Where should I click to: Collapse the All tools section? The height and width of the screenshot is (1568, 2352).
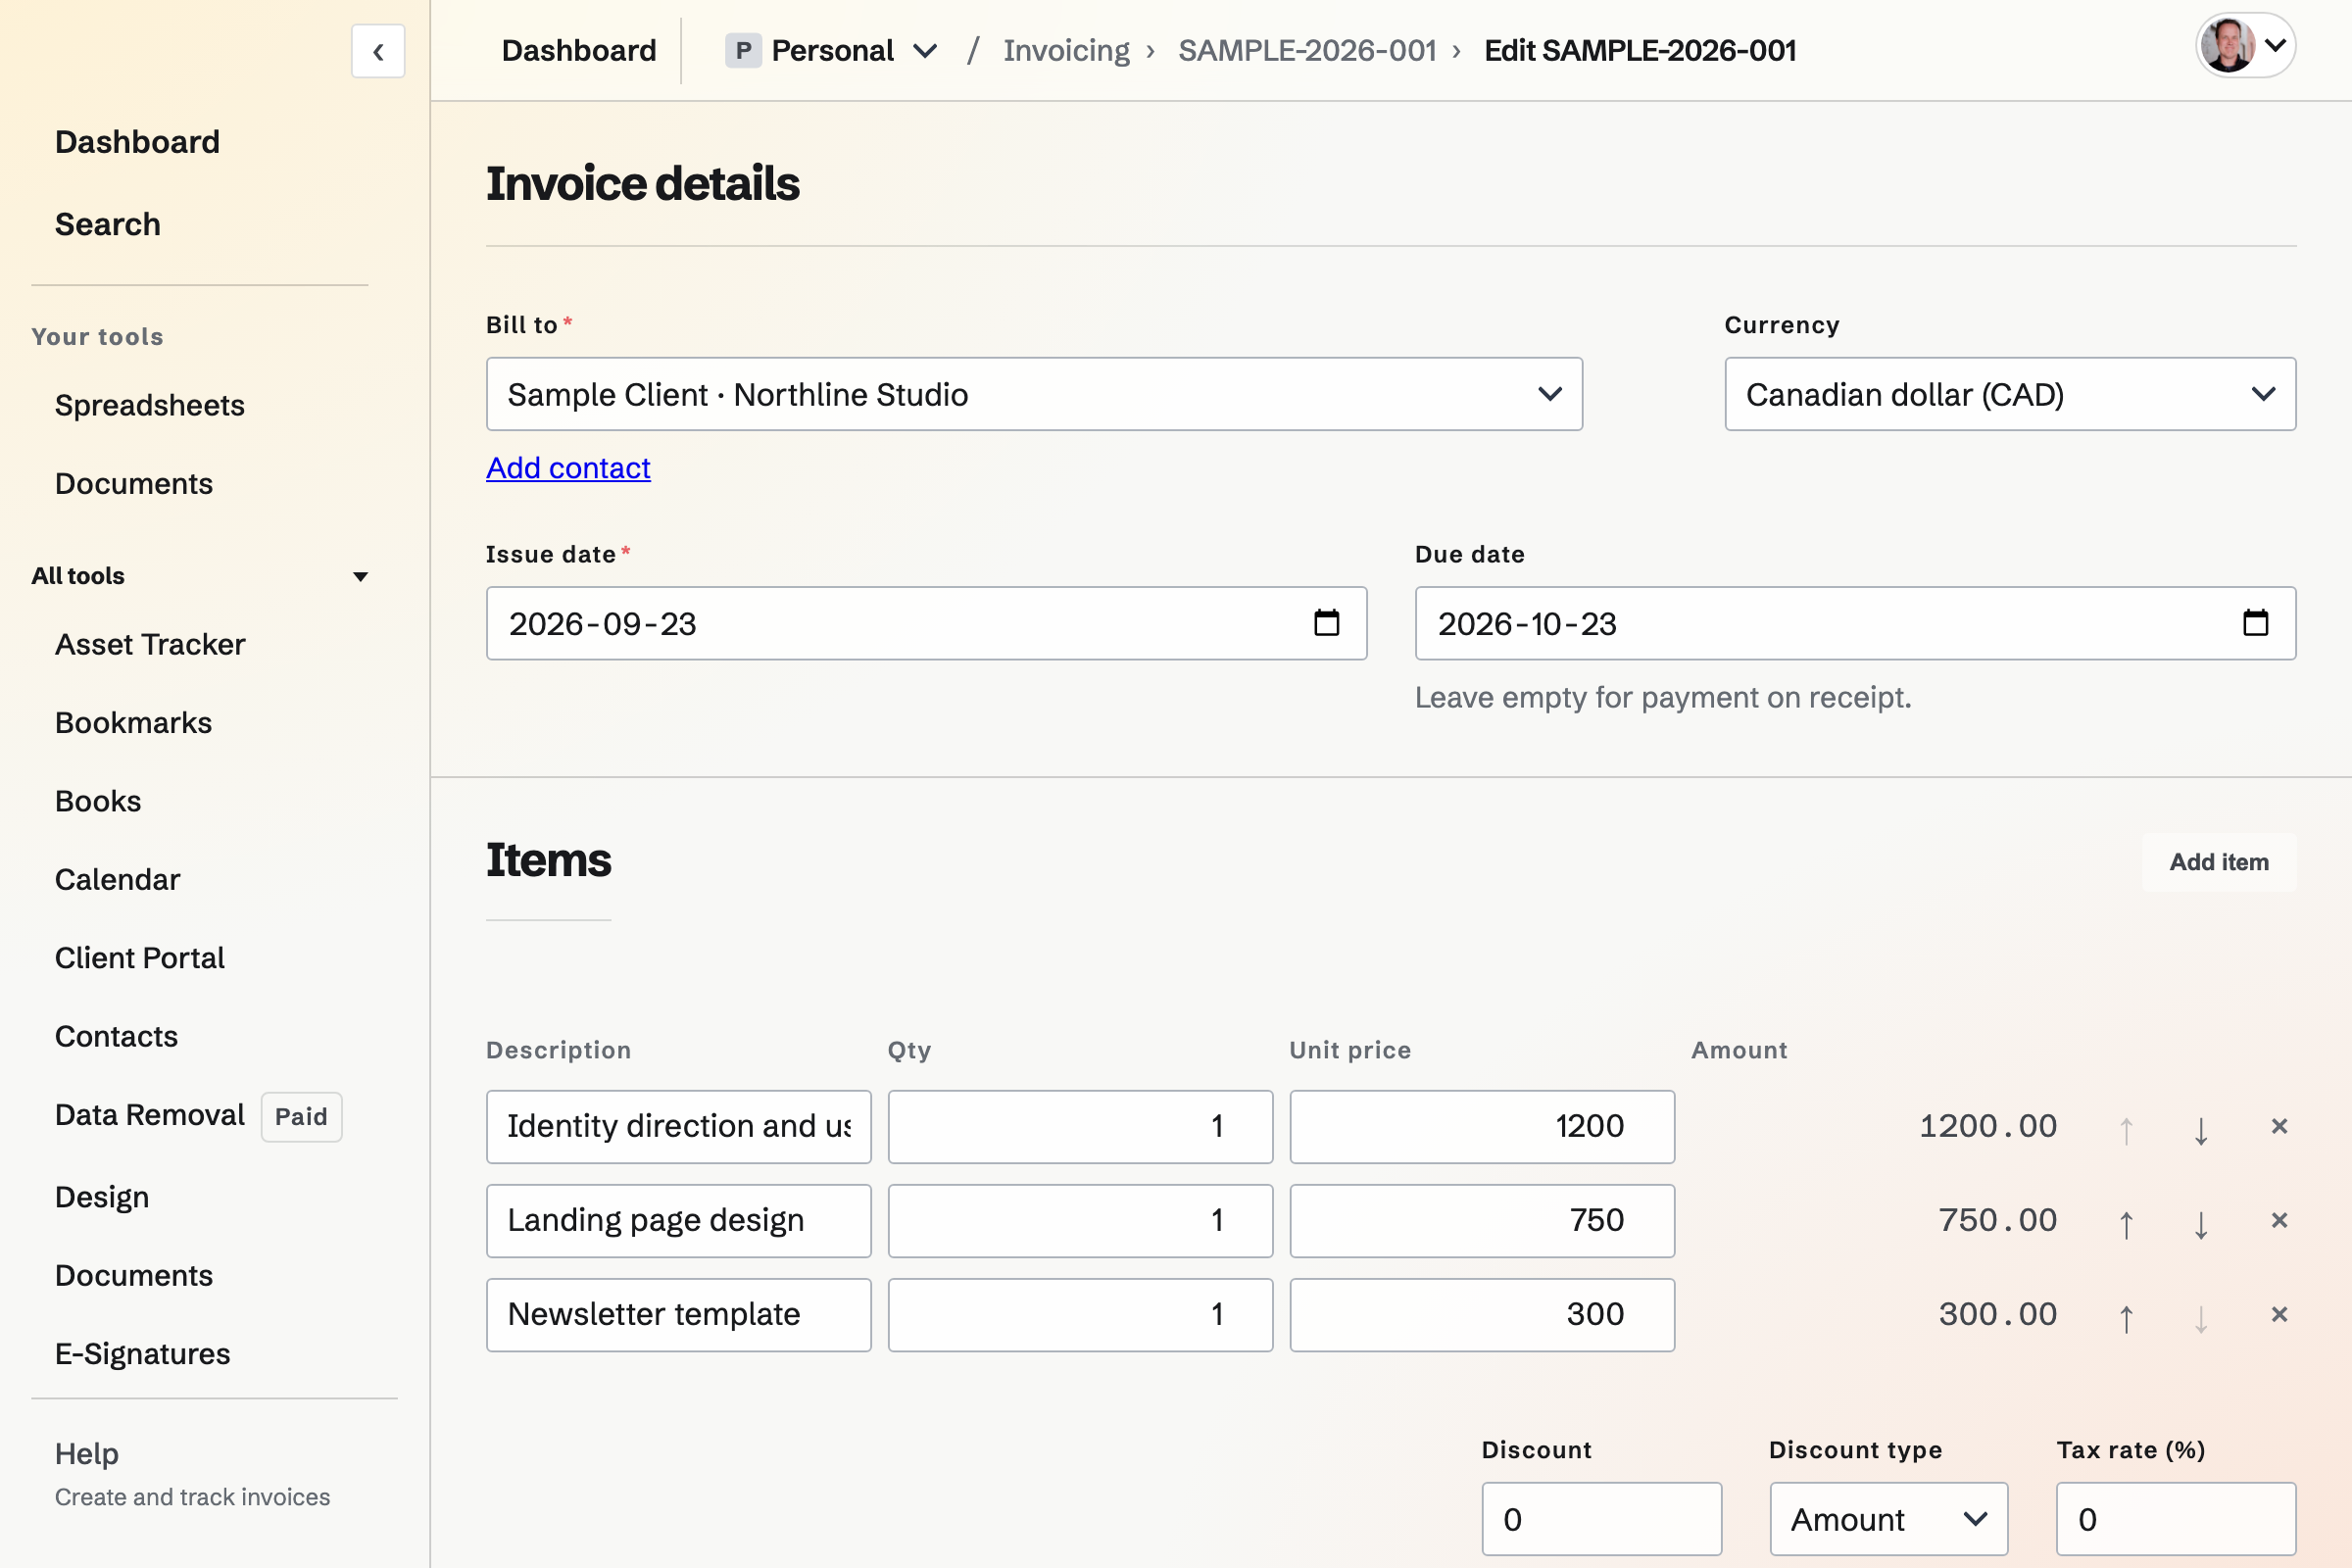pos(200,576)
